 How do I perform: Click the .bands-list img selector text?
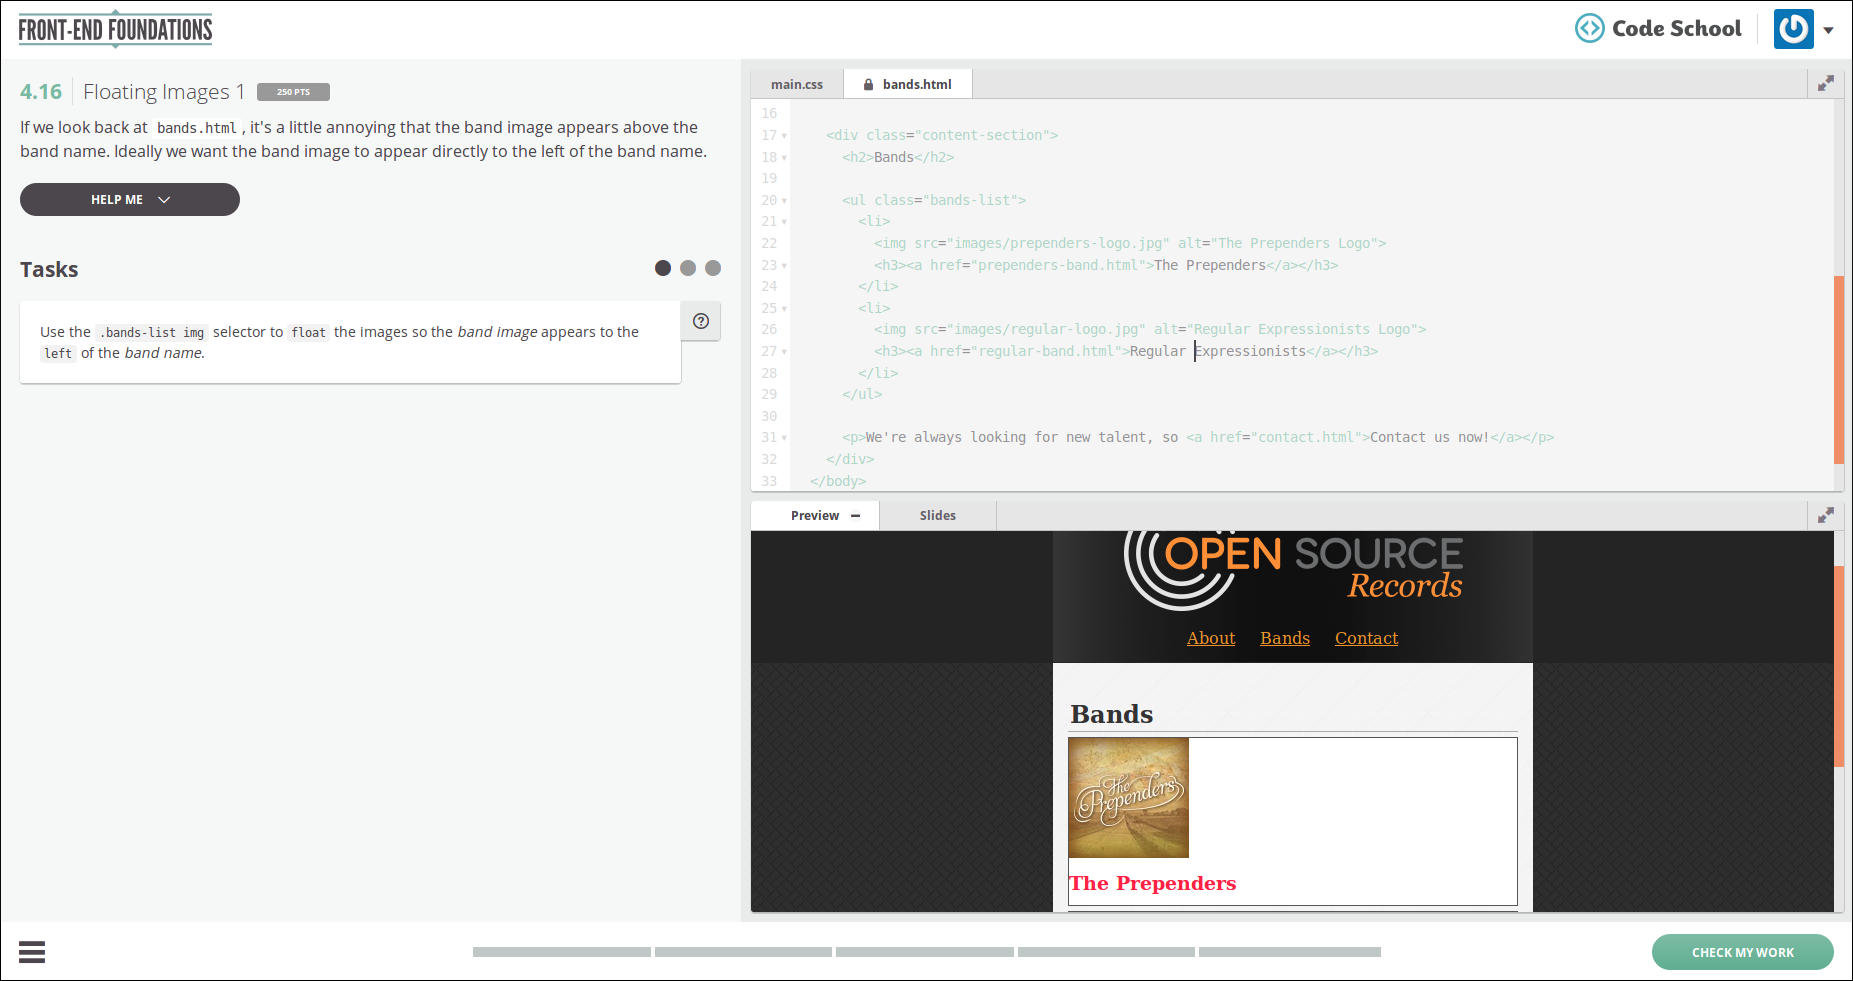coord(152,332)
